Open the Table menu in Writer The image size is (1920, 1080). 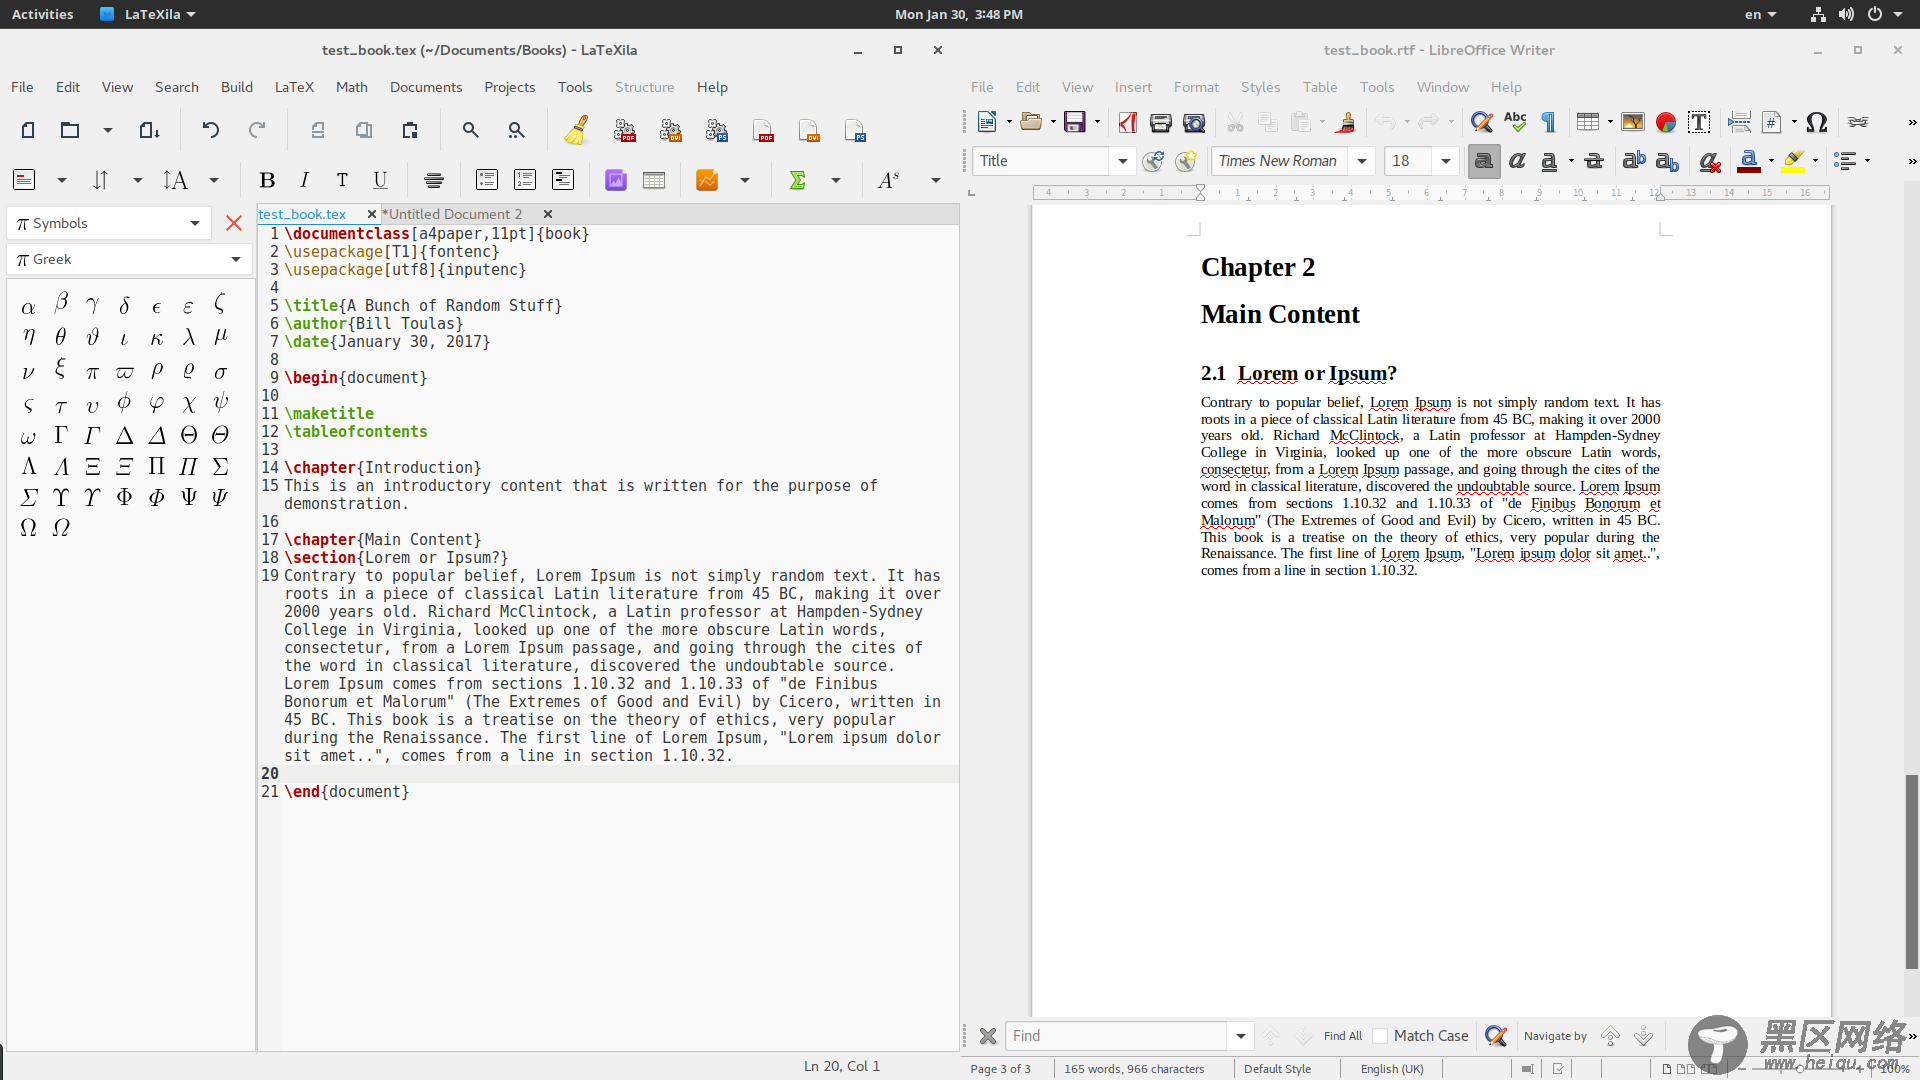point(1320,87)
